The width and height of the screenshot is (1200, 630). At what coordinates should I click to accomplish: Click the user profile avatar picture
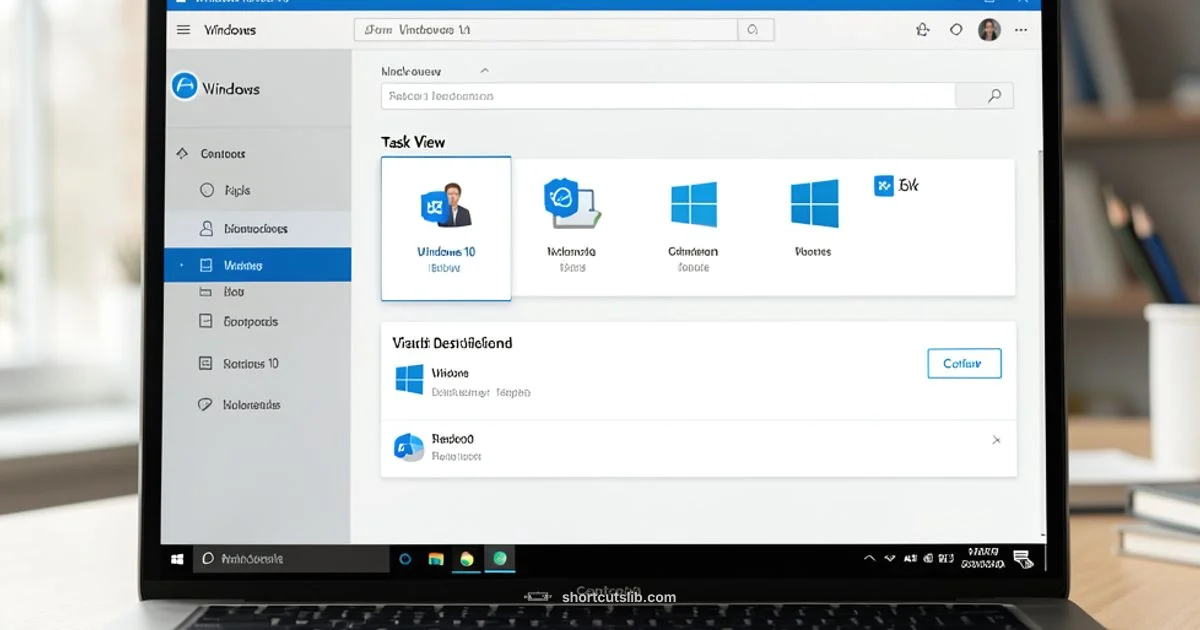[x=989, y=29]
